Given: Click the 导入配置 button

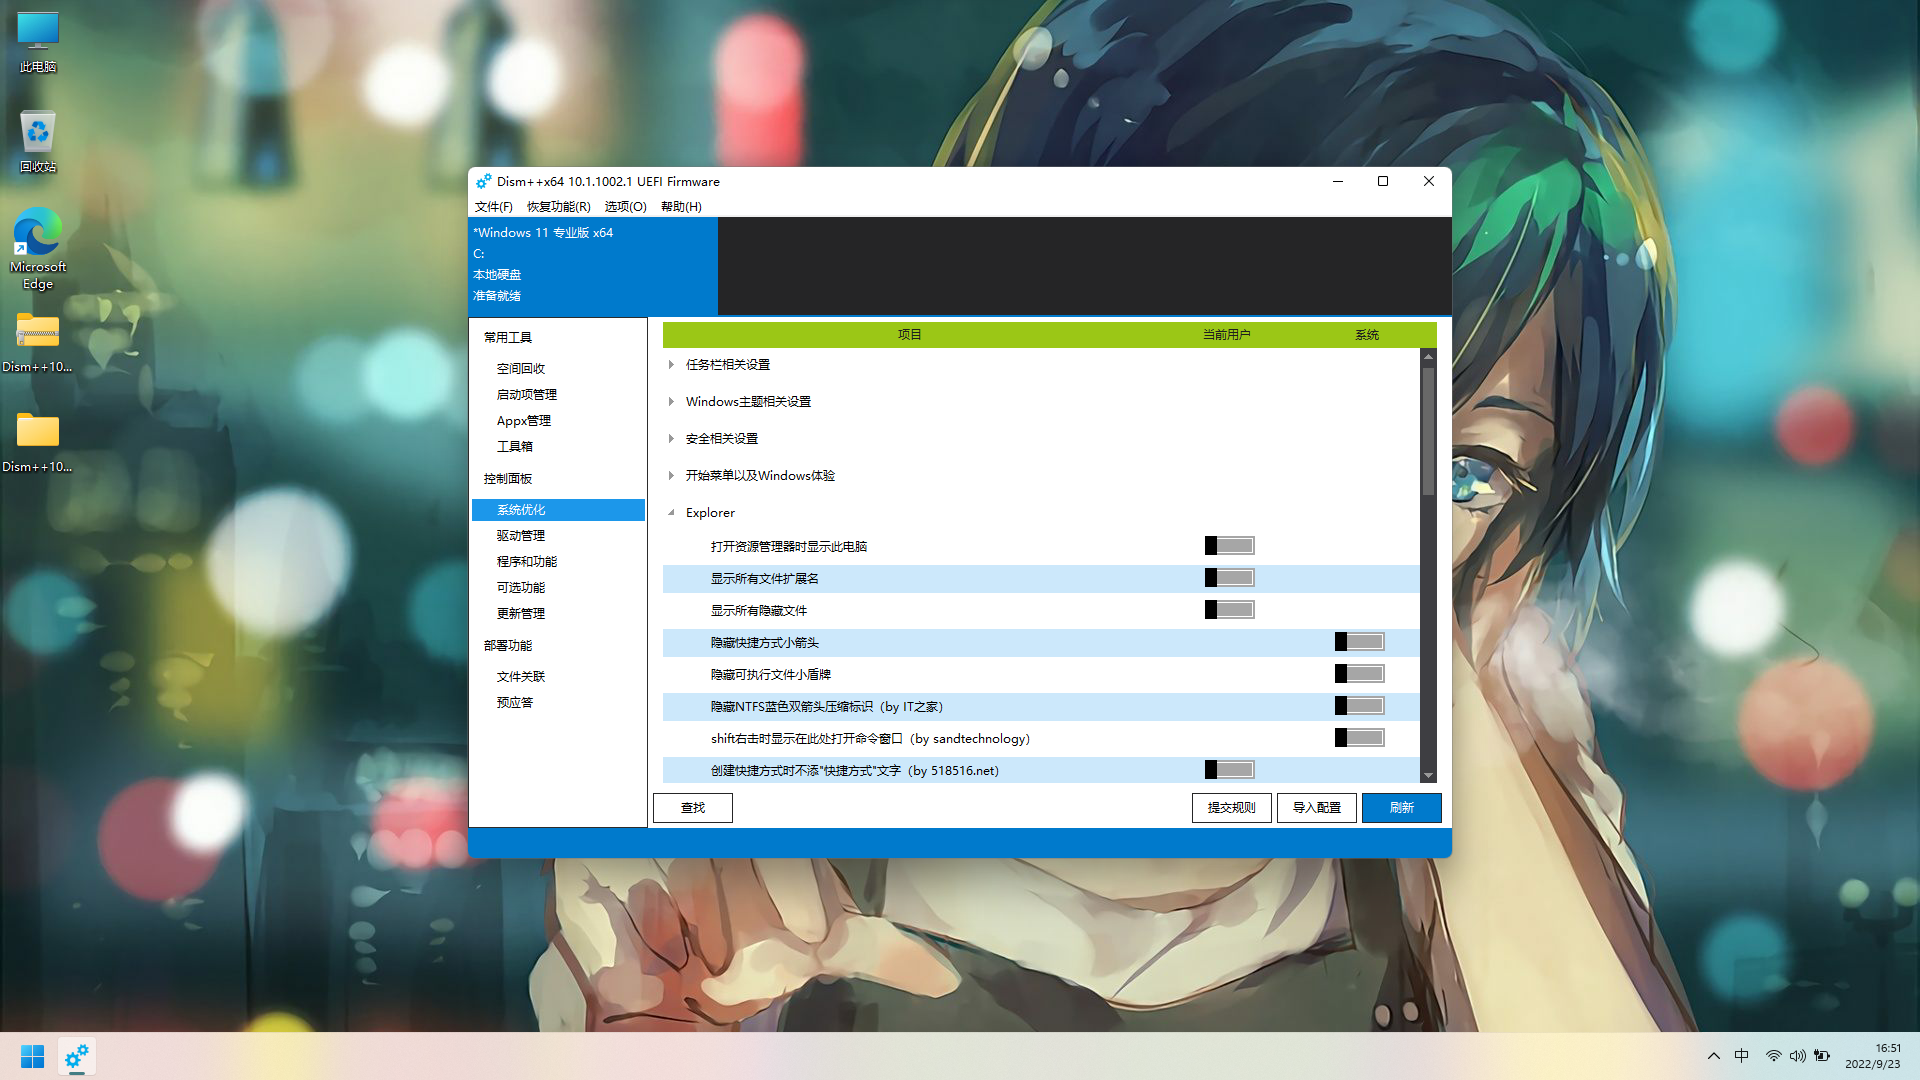Looking at the screenshot, I should (1316, 808).
